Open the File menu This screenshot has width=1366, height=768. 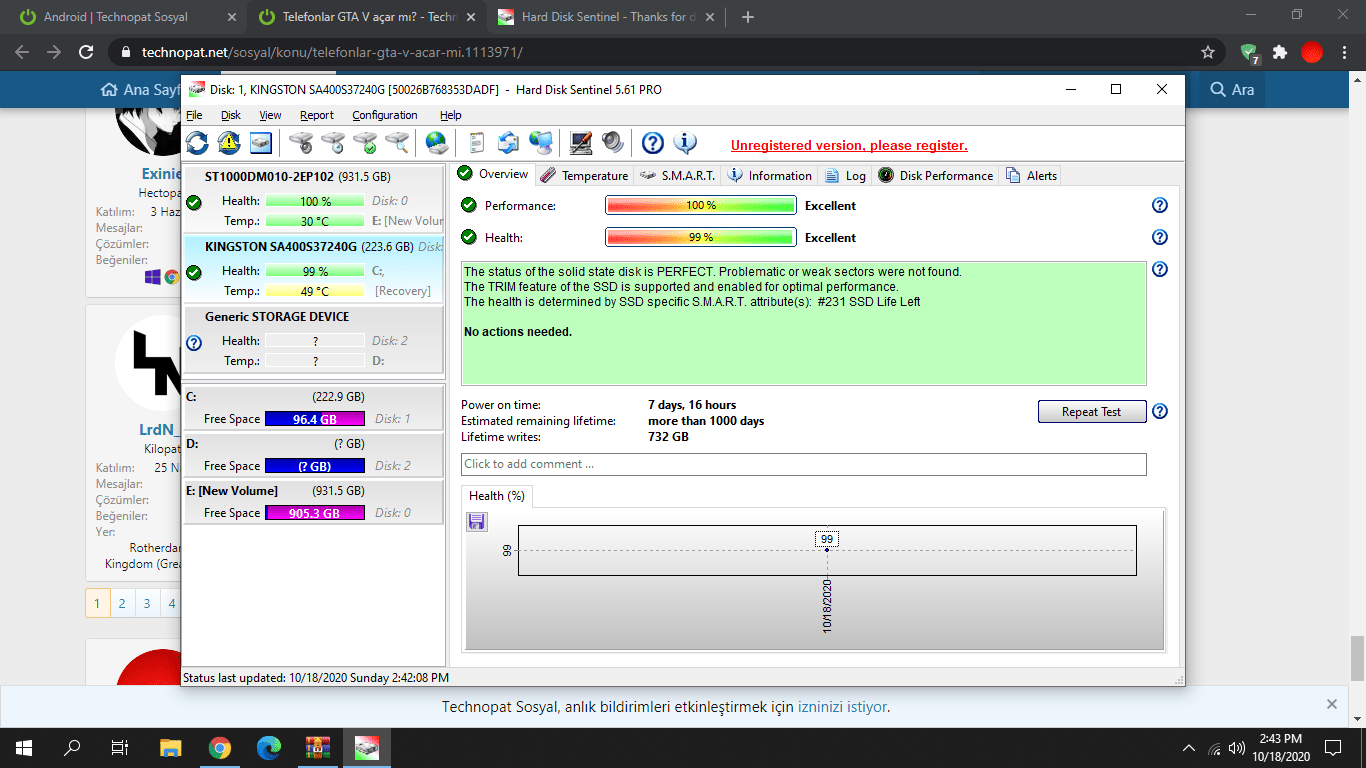click(x=194, y=115)
